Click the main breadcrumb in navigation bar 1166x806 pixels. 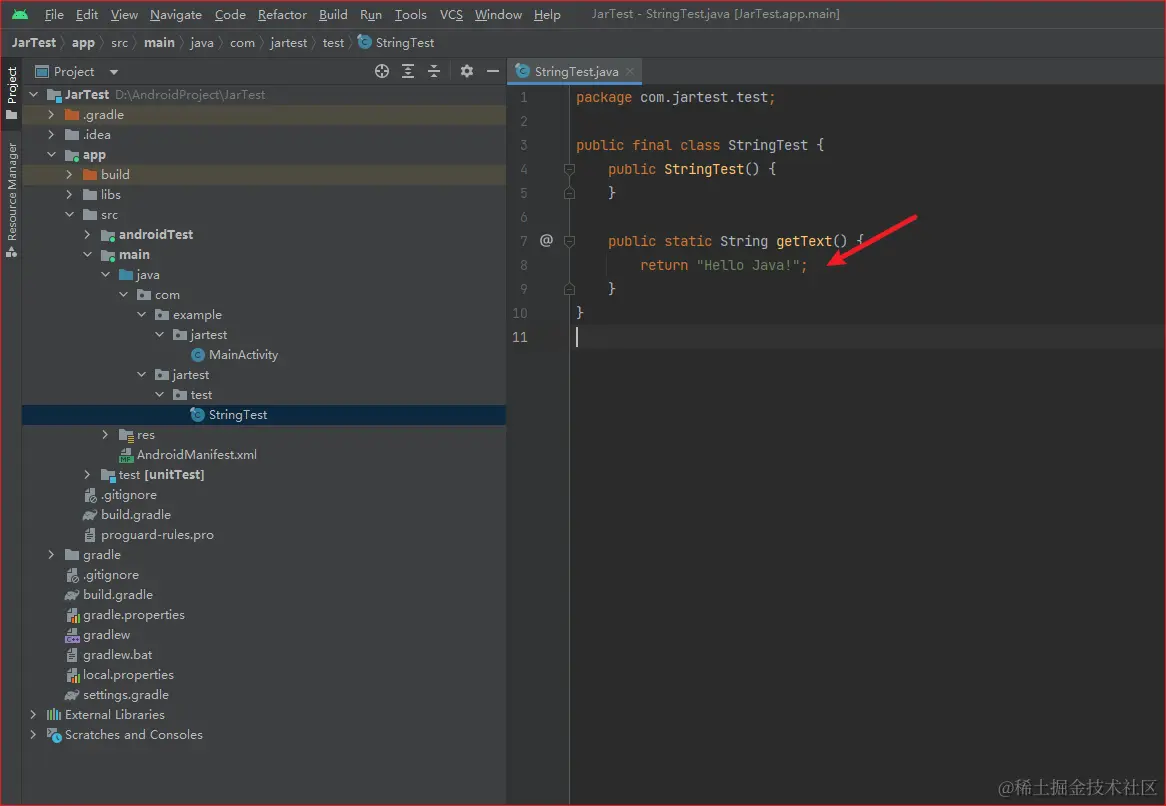pos(159,43)
